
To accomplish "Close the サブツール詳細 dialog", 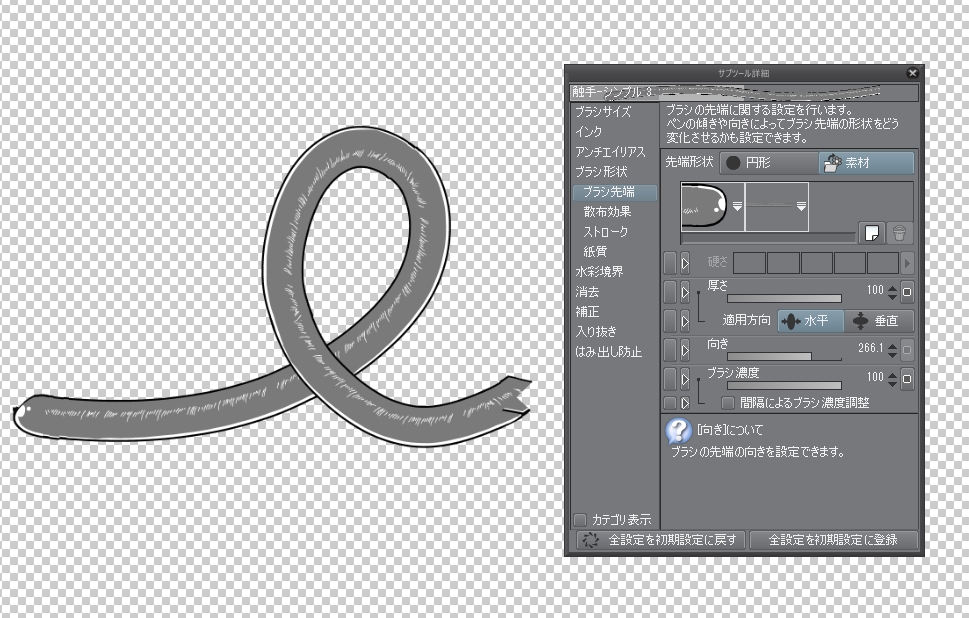I will (x=912, y=73).
